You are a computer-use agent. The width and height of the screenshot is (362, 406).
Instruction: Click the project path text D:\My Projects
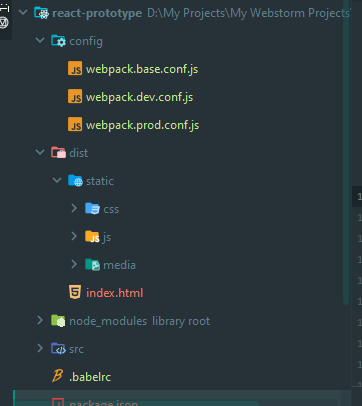point(248,13)
